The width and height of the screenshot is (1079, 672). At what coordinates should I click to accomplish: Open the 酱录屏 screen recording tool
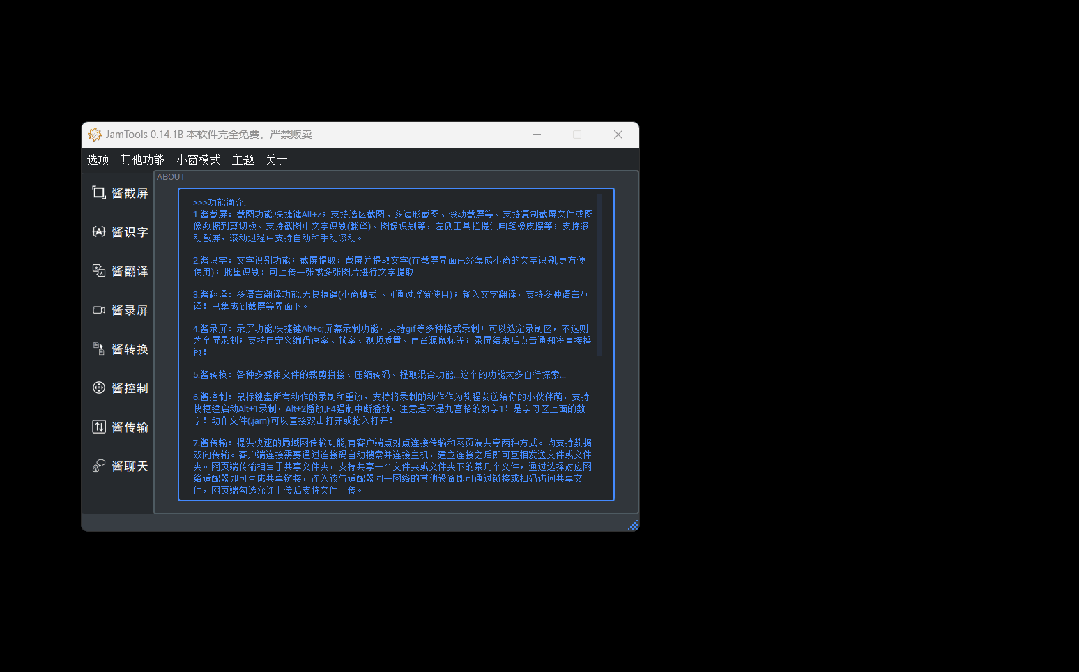point(120,310)
